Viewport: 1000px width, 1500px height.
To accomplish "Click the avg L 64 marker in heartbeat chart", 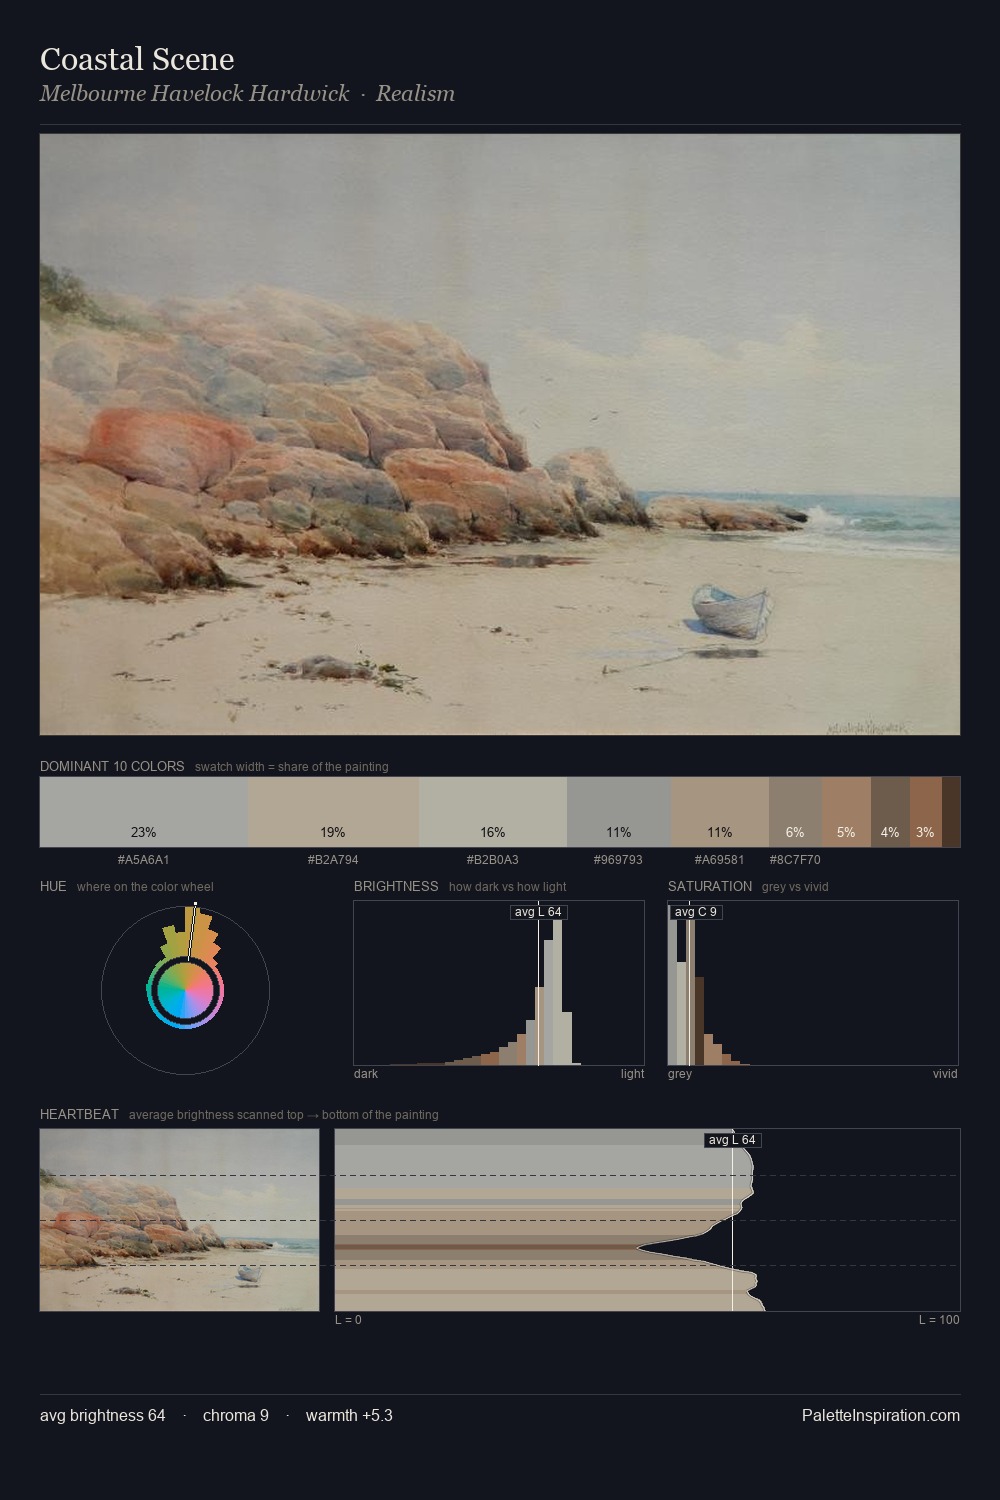I will [x=732, y=1140].
